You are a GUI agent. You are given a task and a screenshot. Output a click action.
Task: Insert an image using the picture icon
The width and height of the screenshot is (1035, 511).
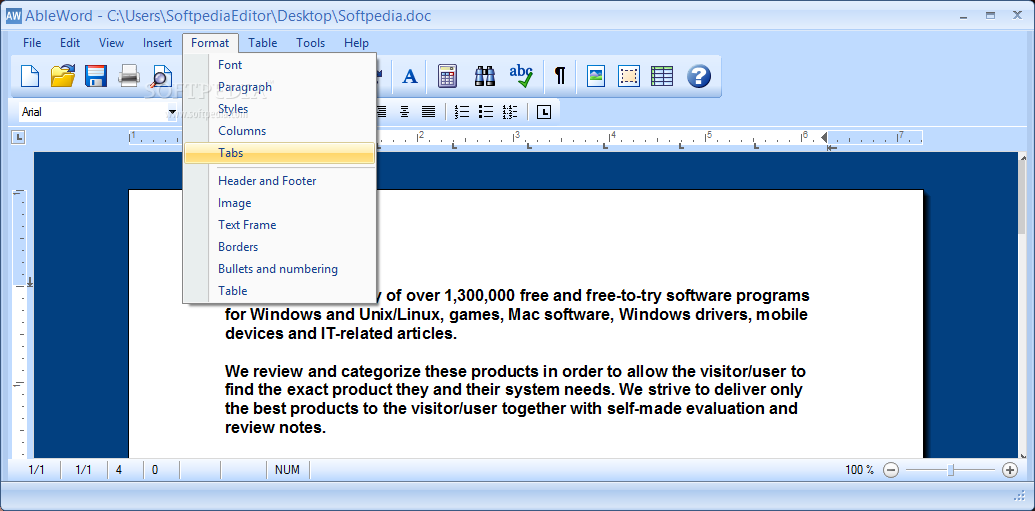(x=596, y=77)
